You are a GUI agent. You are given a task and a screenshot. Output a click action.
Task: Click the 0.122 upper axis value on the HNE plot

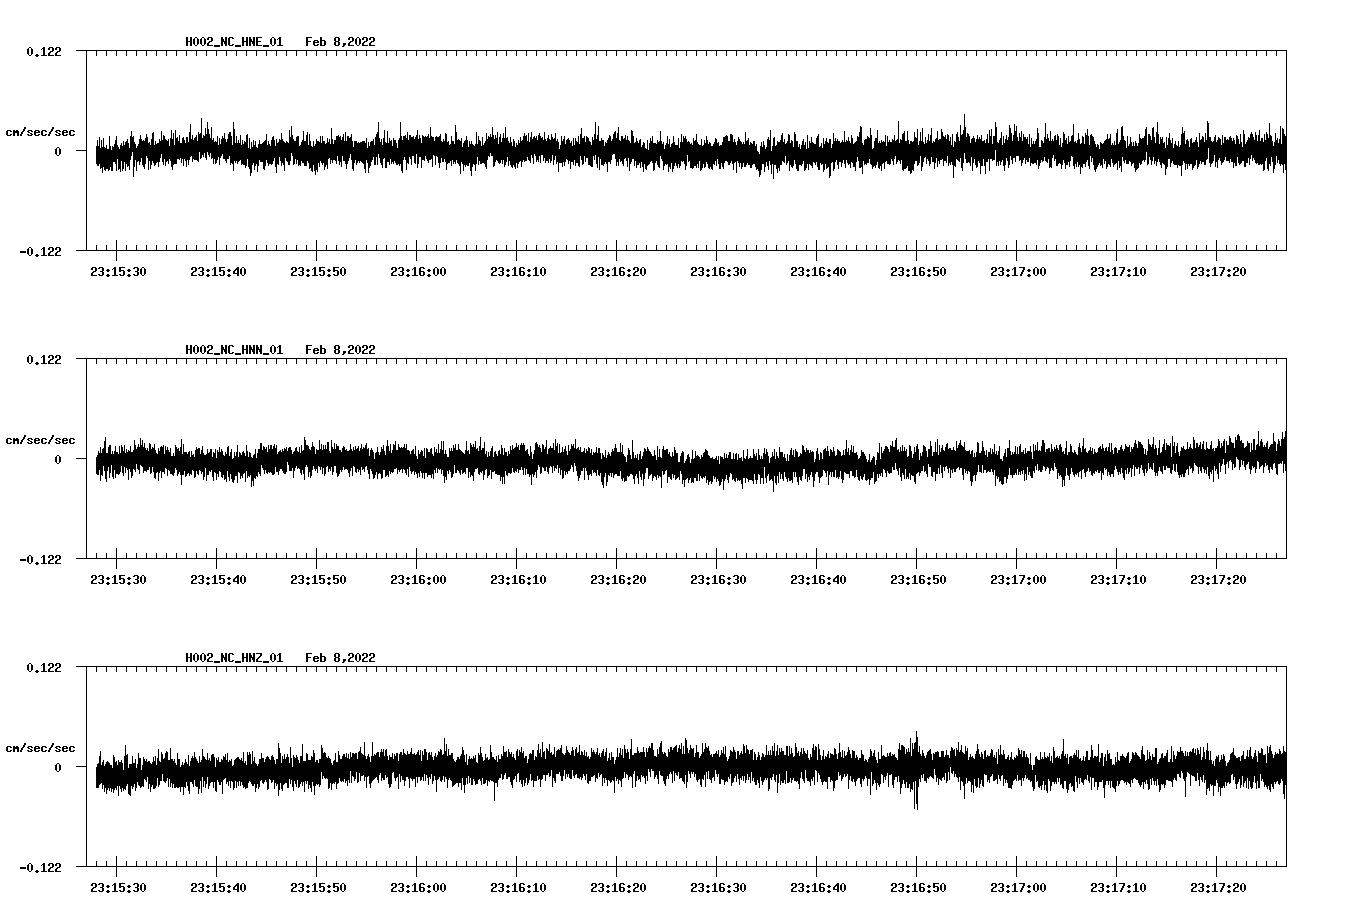tap(43, 51)
